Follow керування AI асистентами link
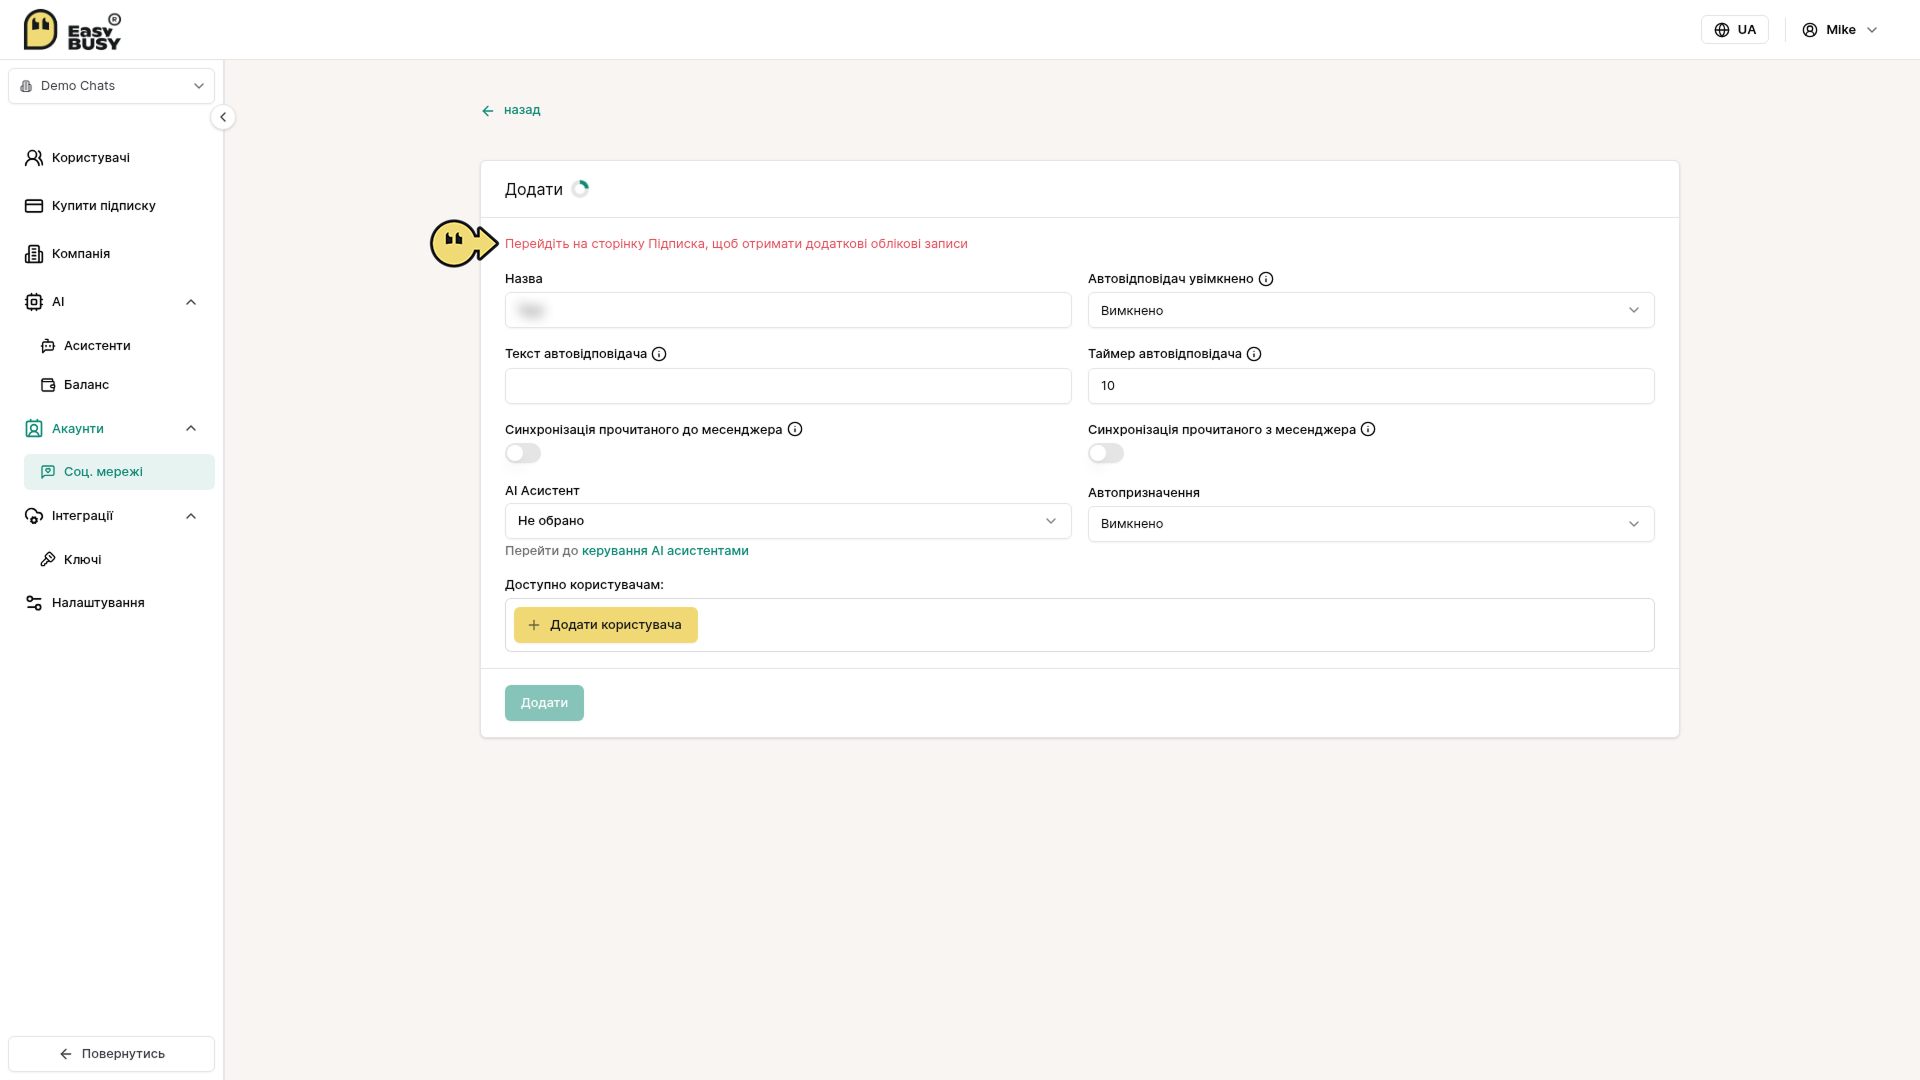Screen dimensions: 1920x1080 (665, 551)
